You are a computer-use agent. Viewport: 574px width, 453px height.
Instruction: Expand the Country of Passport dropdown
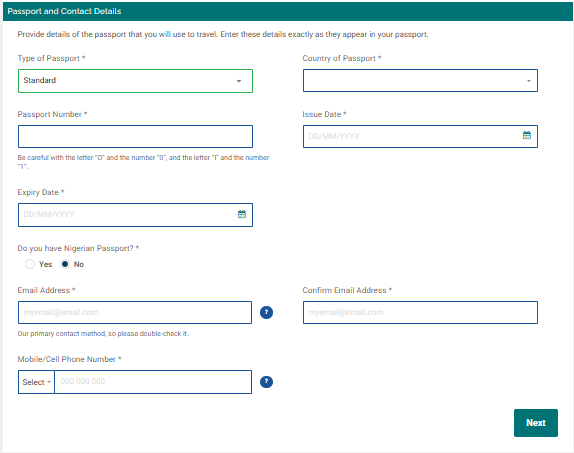[x=420, y=81]
